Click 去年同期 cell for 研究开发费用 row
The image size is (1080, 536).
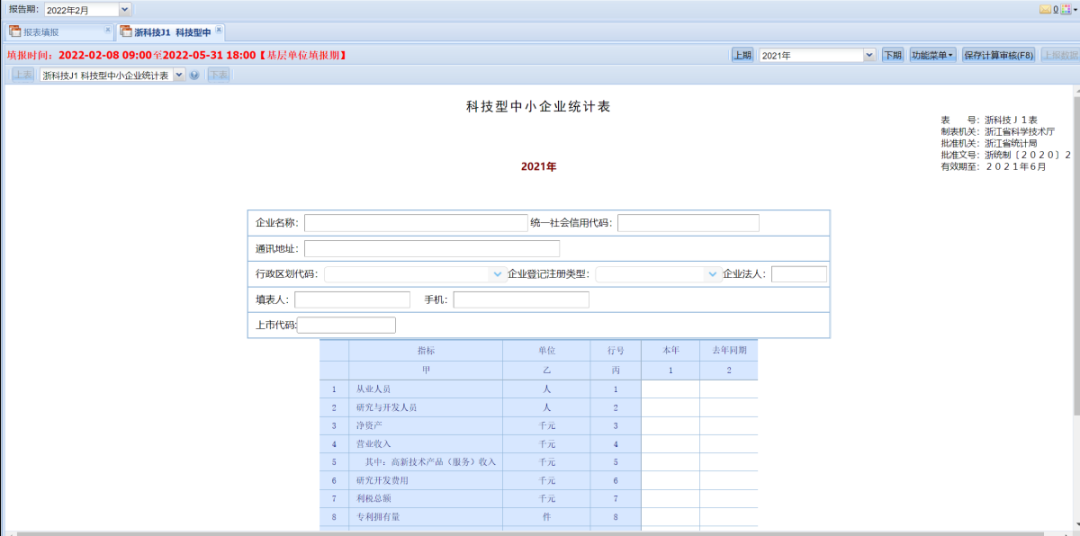coord(729,480)
